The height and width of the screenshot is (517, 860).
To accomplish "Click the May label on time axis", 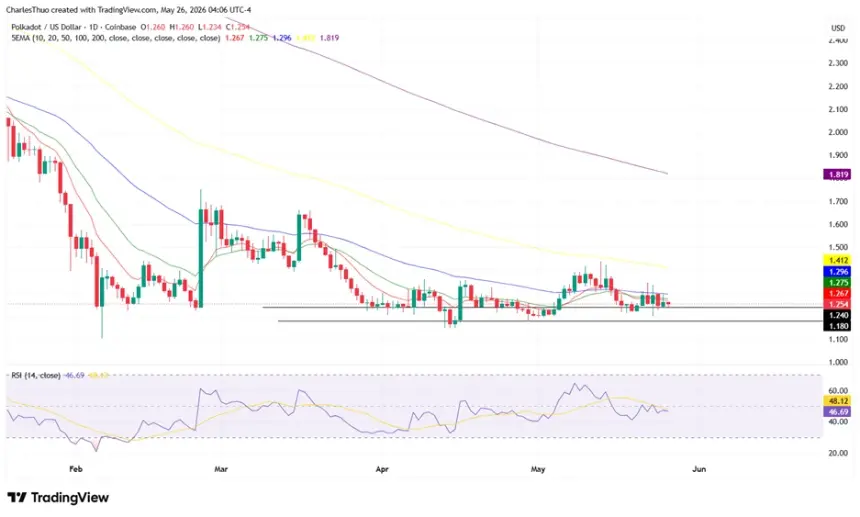I will [x=538, y=469].
